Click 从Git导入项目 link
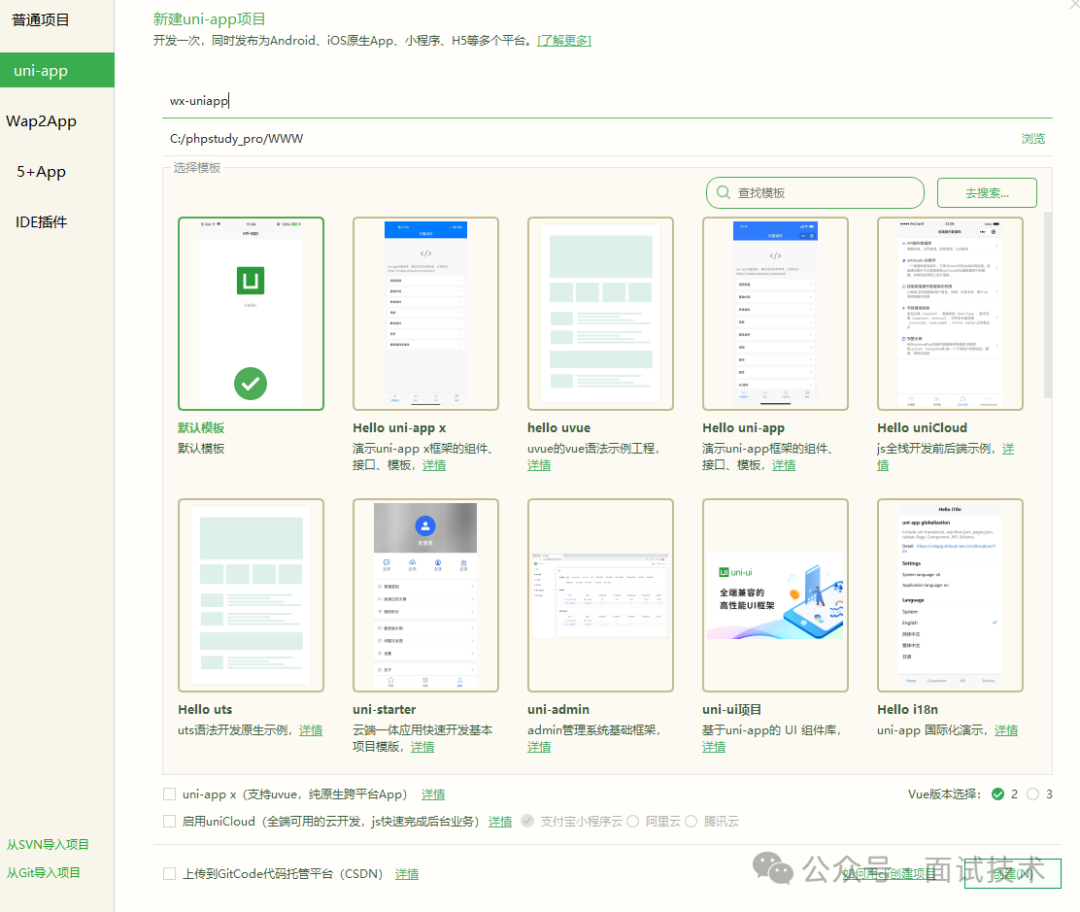 pos(43,873)
